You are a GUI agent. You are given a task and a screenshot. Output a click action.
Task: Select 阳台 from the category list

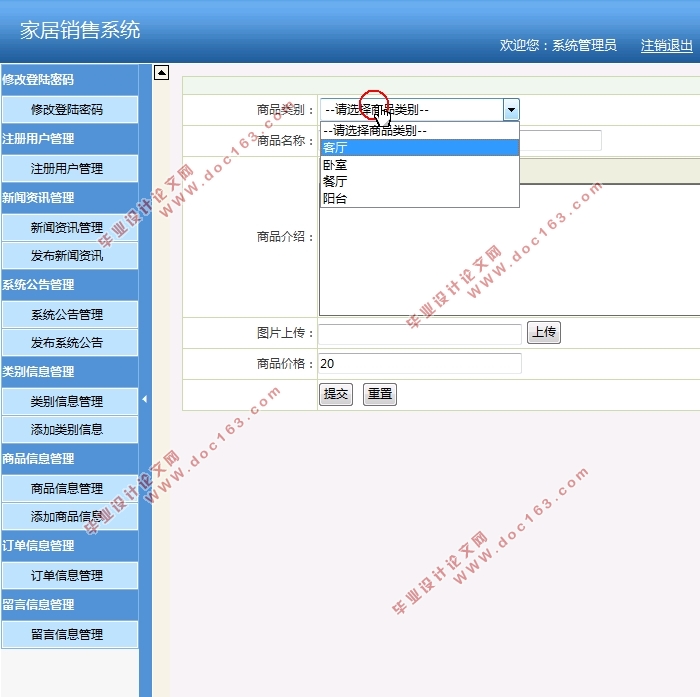pos(420,198)
